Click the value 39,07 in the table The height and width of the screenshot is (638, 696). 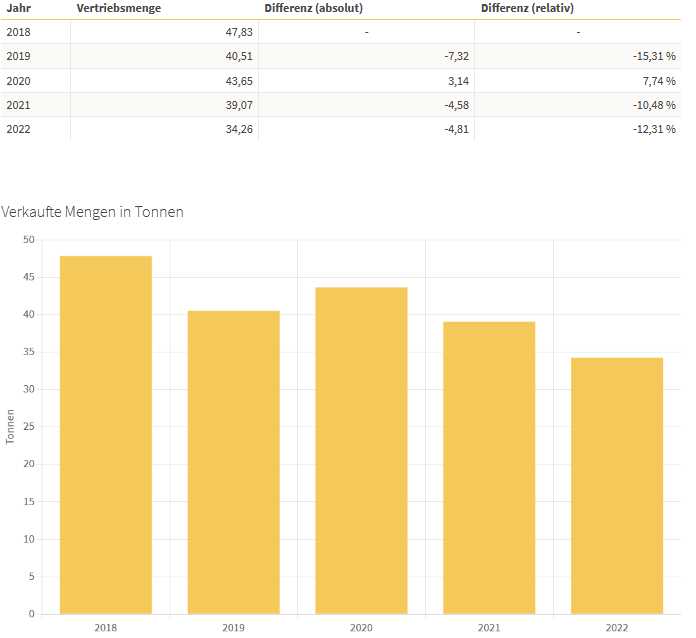[x=239, y=105]
